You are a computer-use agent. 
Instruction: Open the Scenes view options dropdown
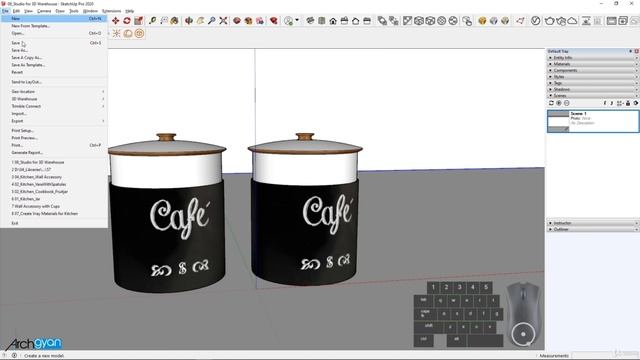tap(620, 103)
